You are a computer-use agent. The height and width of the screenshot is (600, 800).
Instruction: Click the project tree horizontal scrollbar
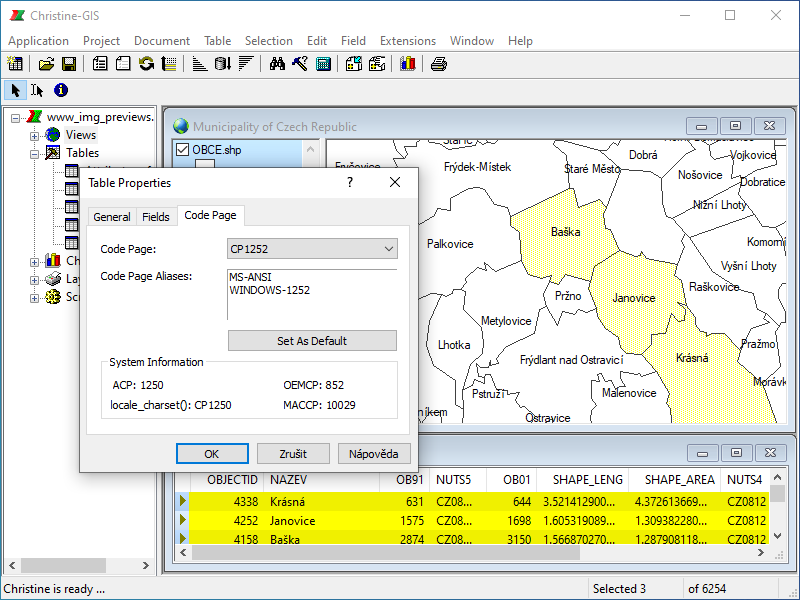pyautogui.click(x=63, y=565)
